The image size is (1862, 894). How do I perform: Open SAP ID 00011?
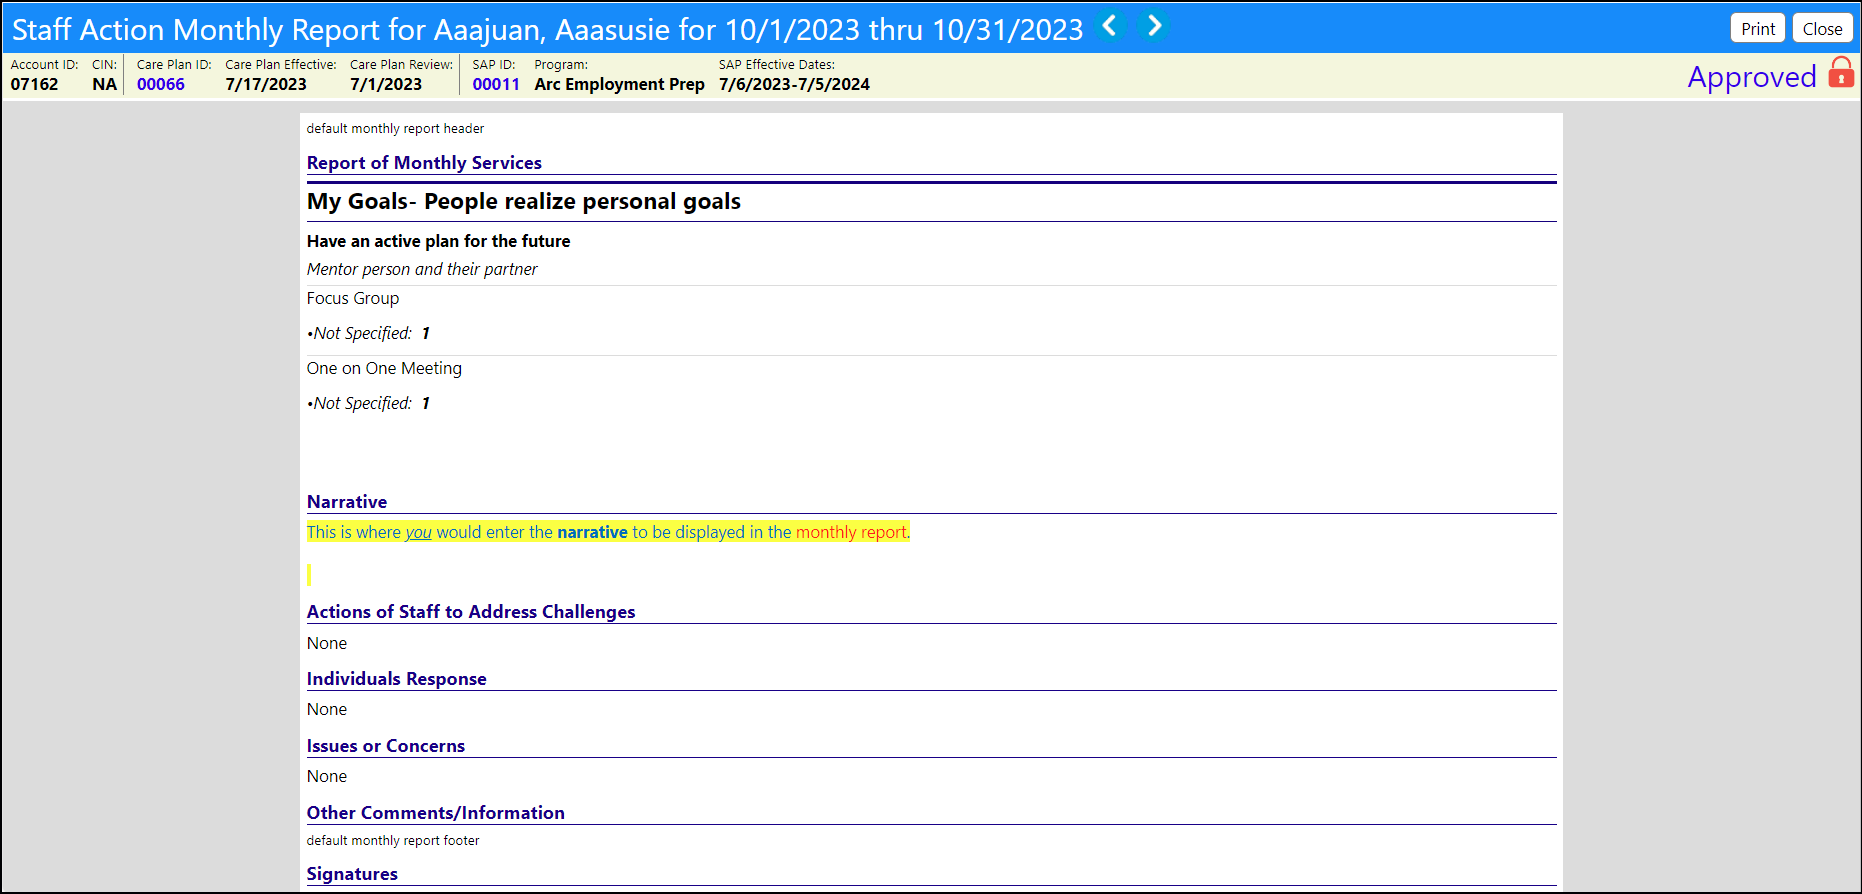tap(496, 84)
